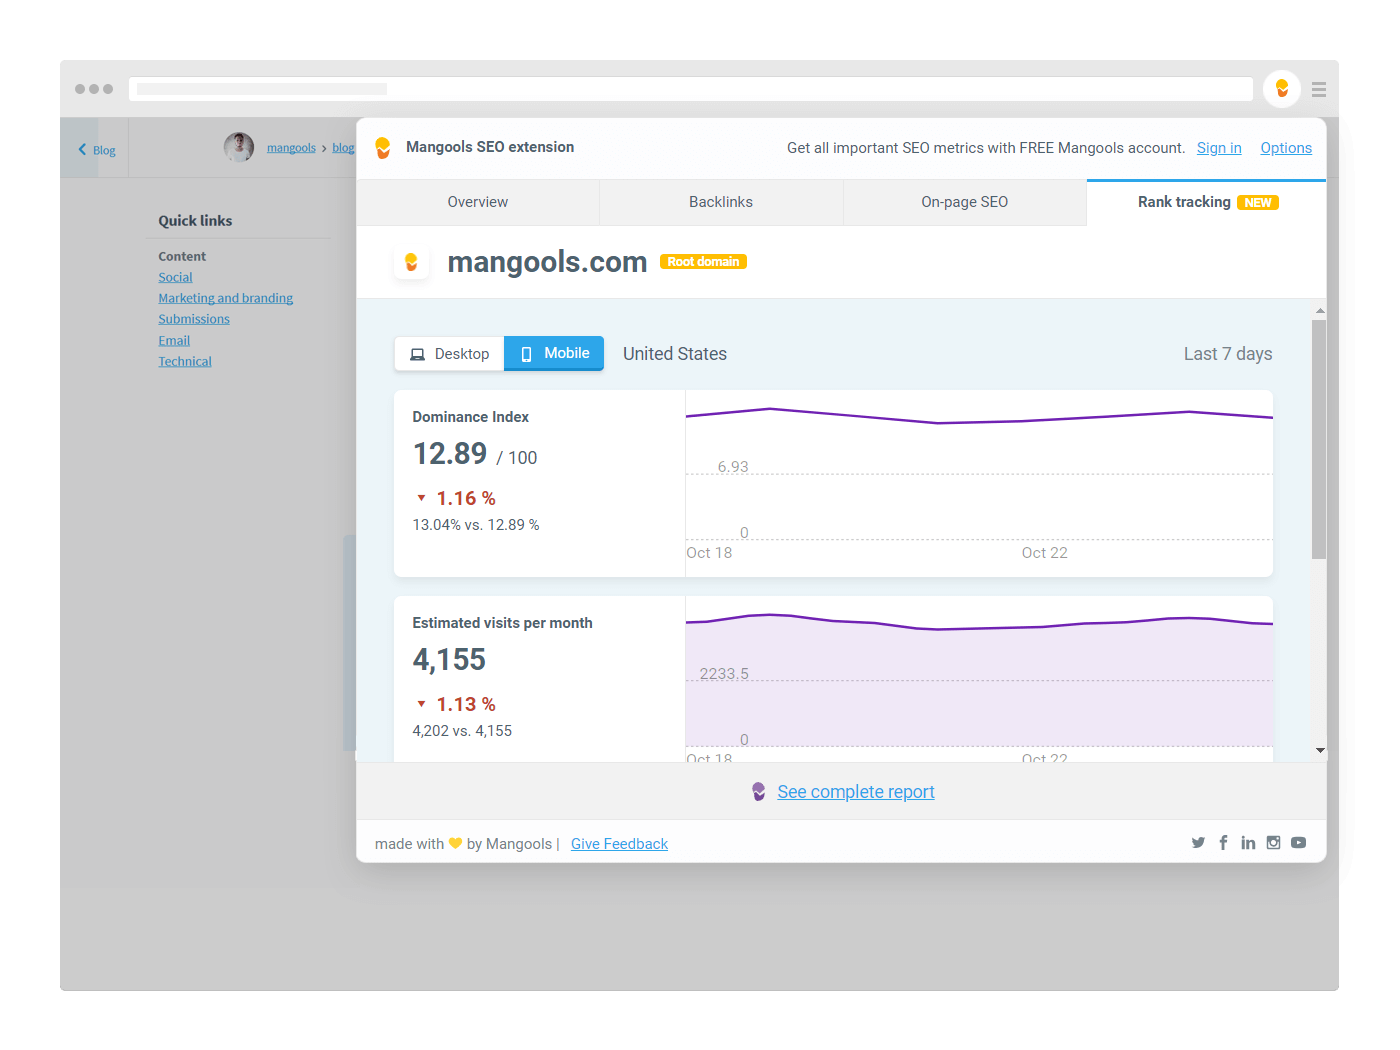This screenshot has height=1050, width=1400.
Task: Open Mangools Facebook page
Action: 1223,843
